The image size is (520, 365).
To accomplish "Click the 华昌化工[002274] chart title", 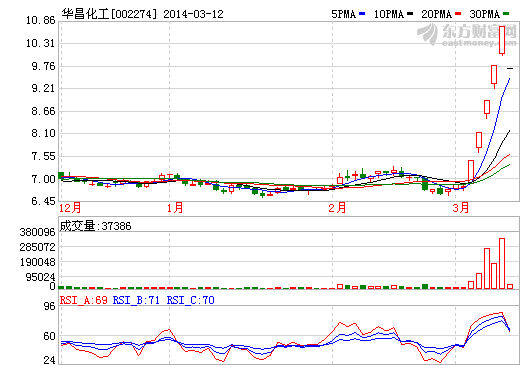I will pos(109,14).
